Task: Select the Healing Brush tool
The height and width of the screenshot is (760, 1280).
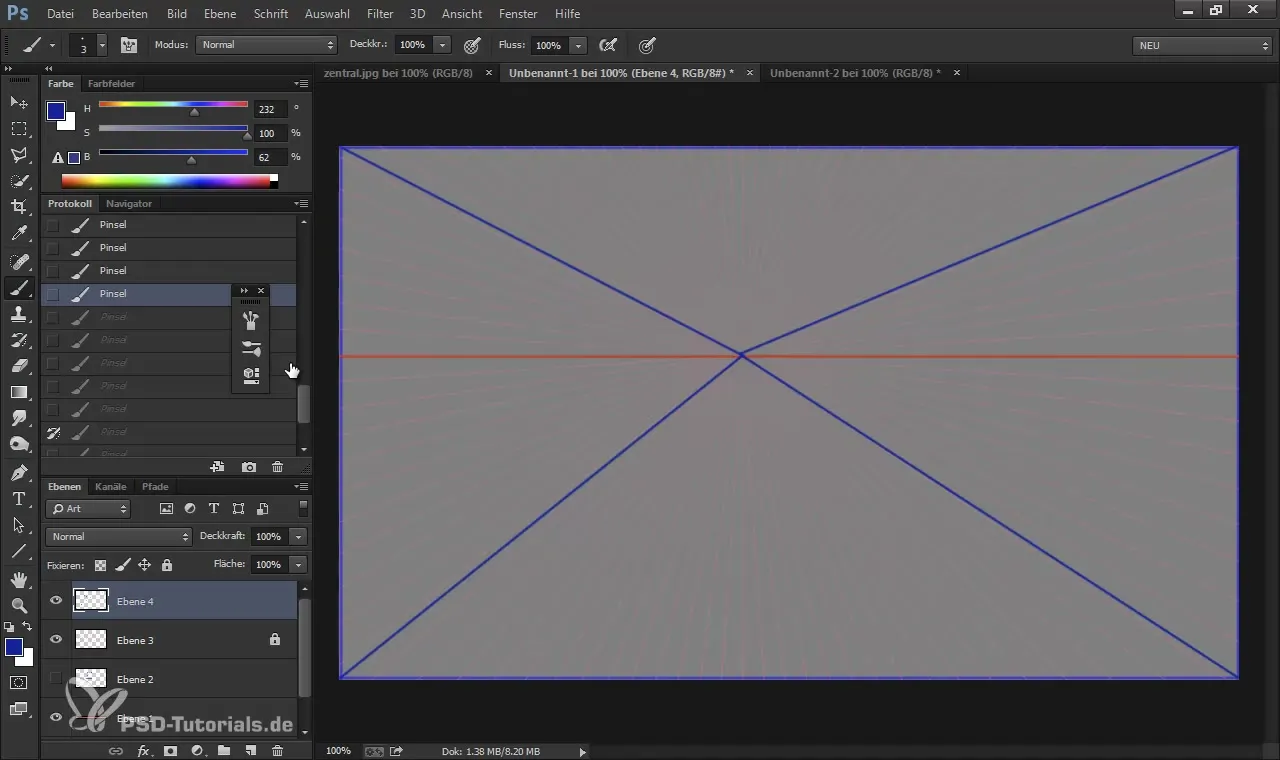Action: click(19, 262)
